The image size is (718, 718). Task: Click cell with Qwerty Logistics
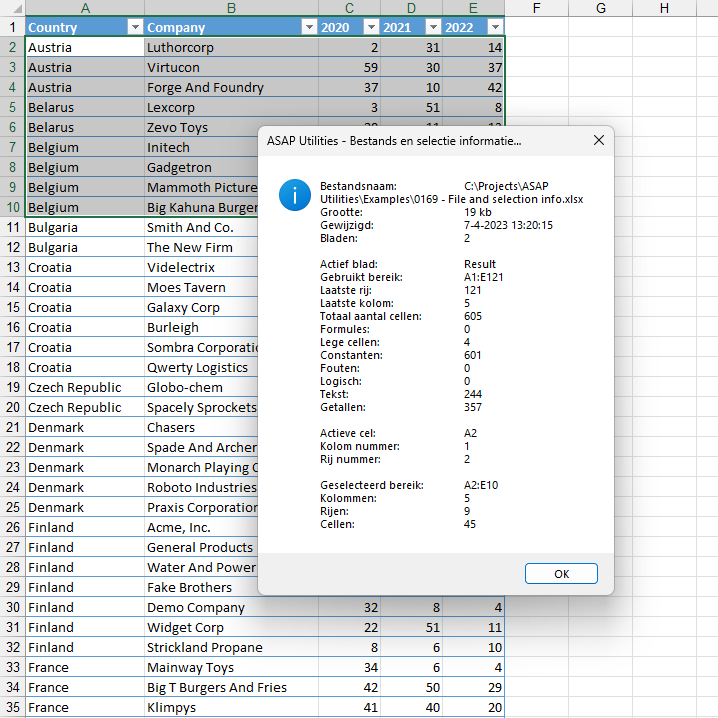coord(201,367)
